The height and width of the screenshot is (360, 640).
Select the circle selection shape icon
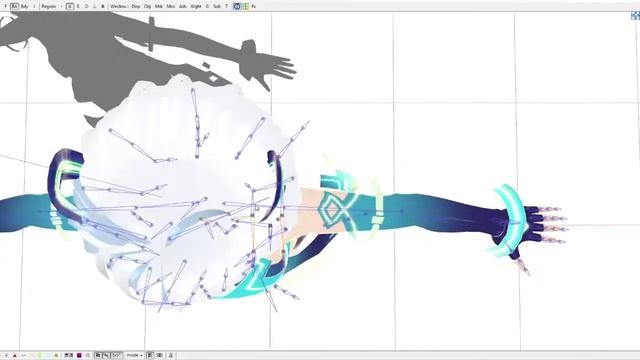[x=86, y=7]
